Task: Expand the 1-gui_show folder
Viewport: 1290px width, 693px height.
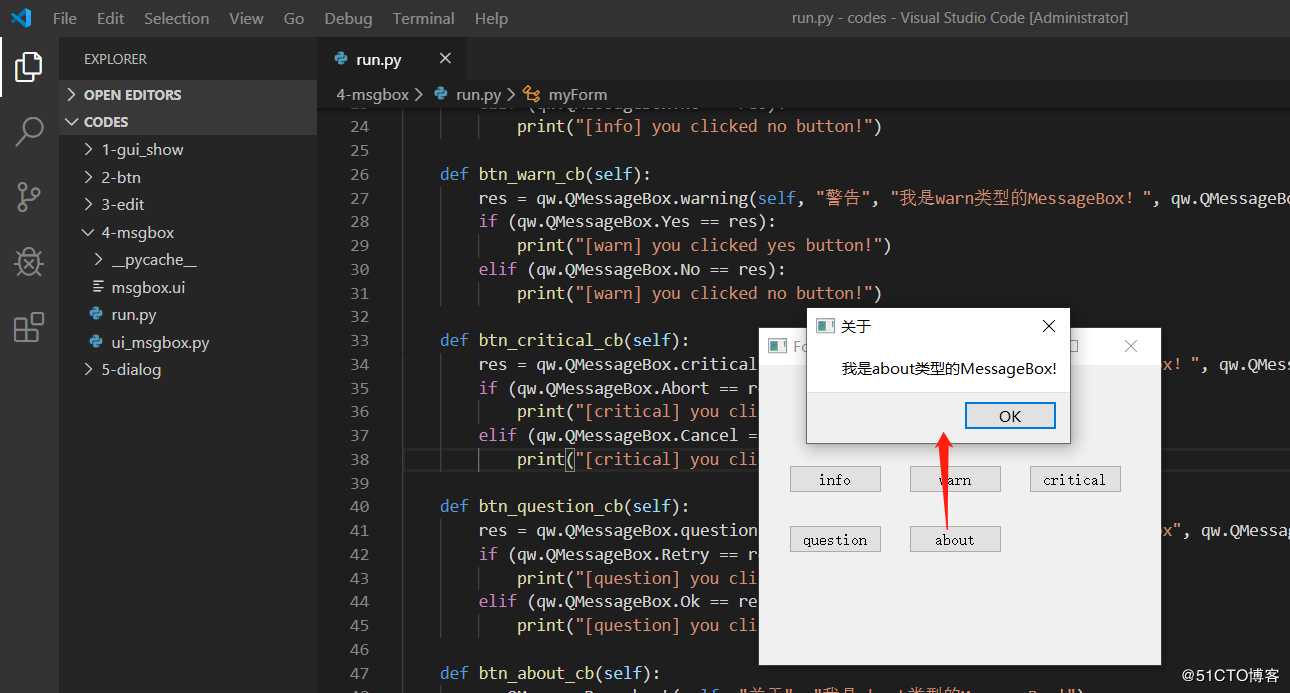Action: tap(188, 149)
